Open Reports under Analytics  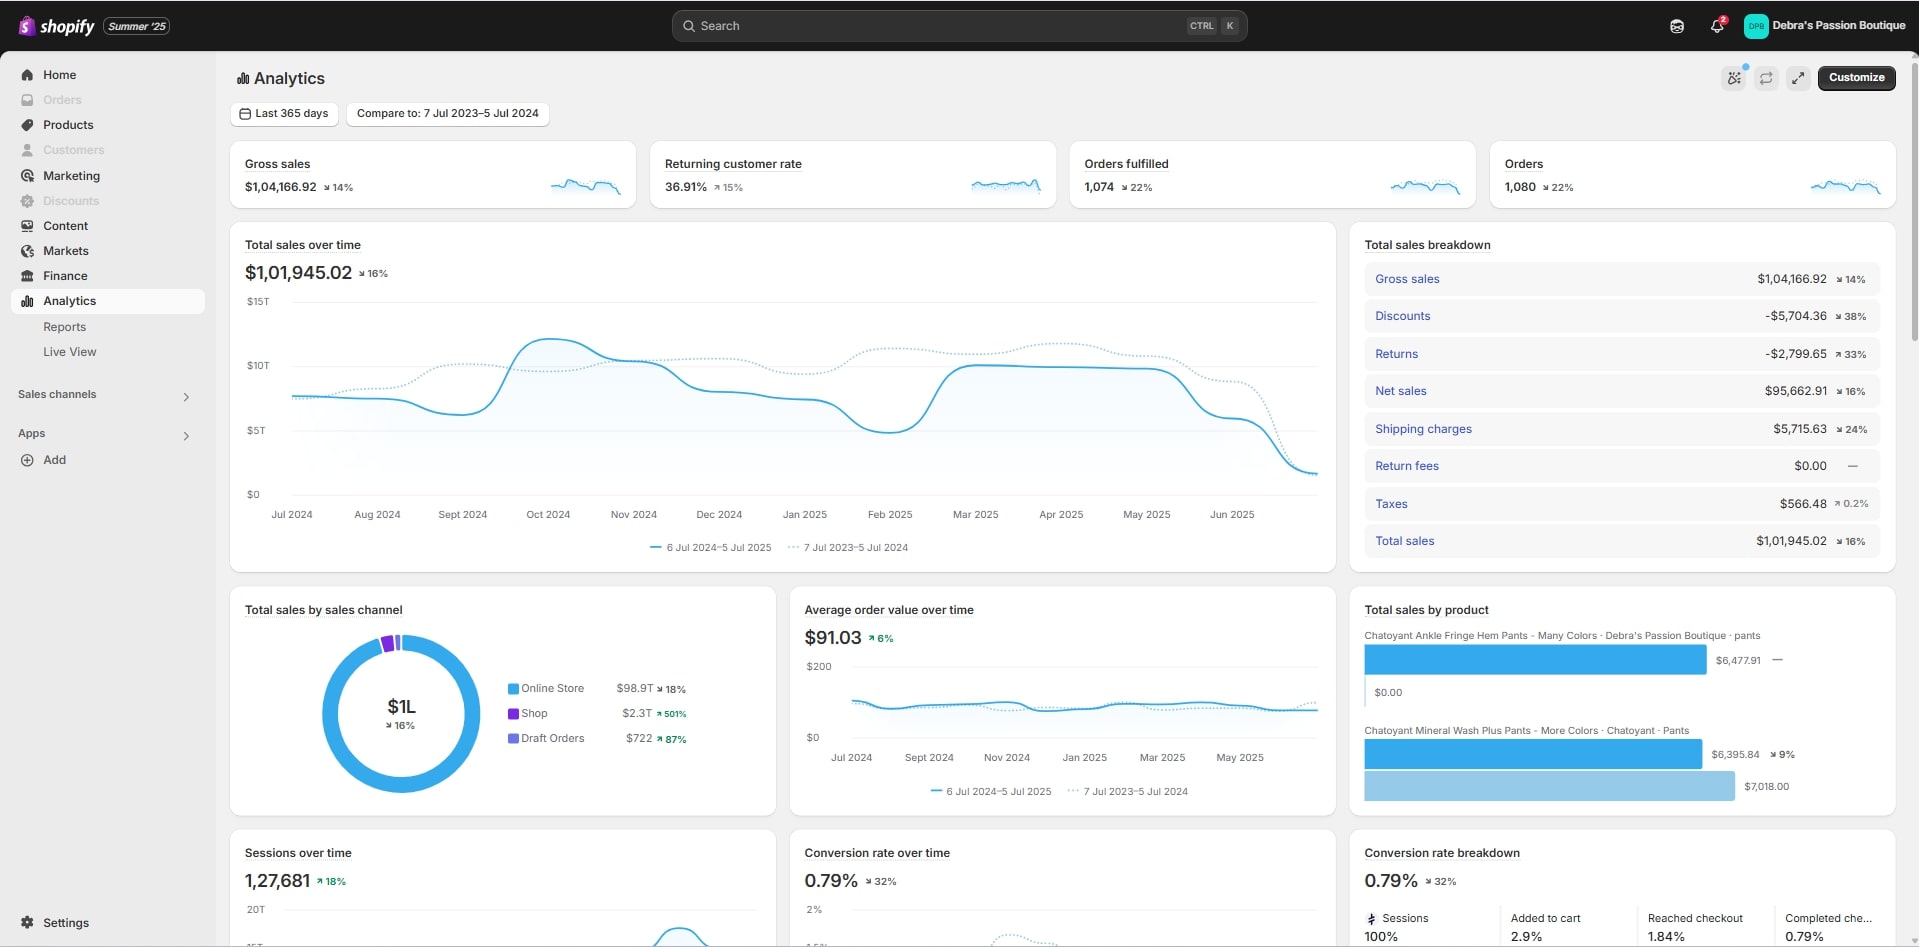64,327
